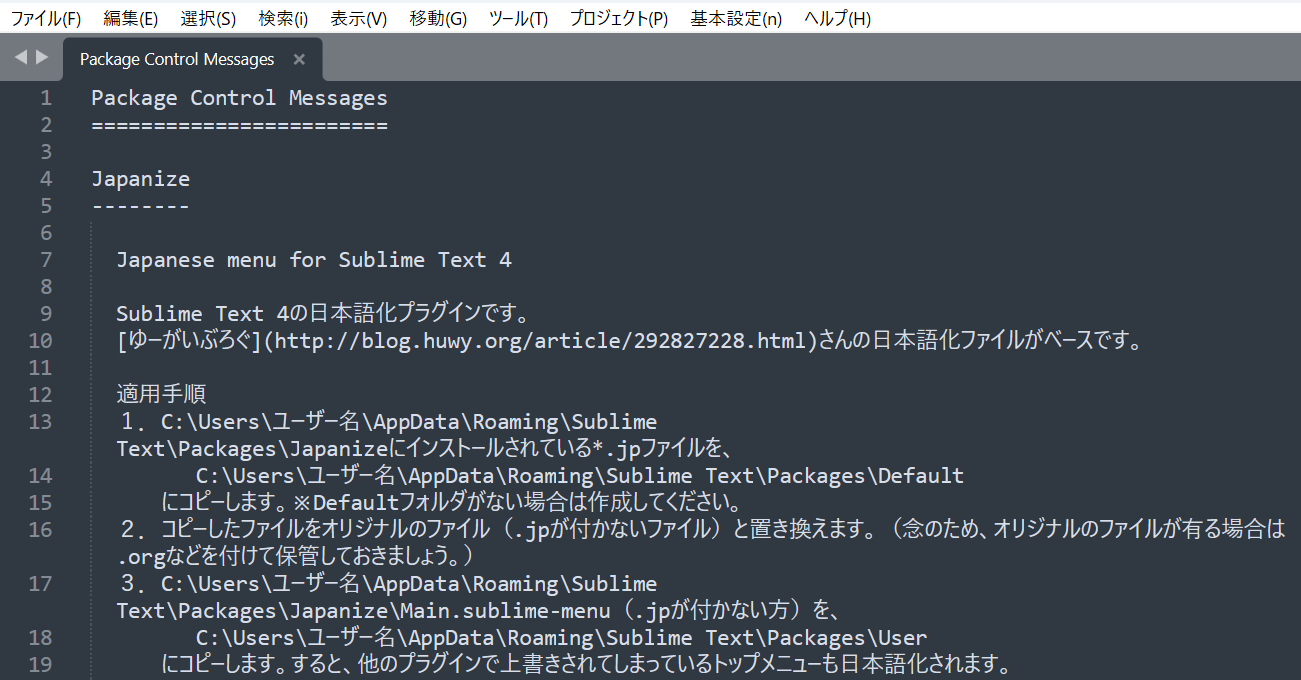1301x680 pixels.
Task: Open the 編集(E) menu
Action: [130, 17]
